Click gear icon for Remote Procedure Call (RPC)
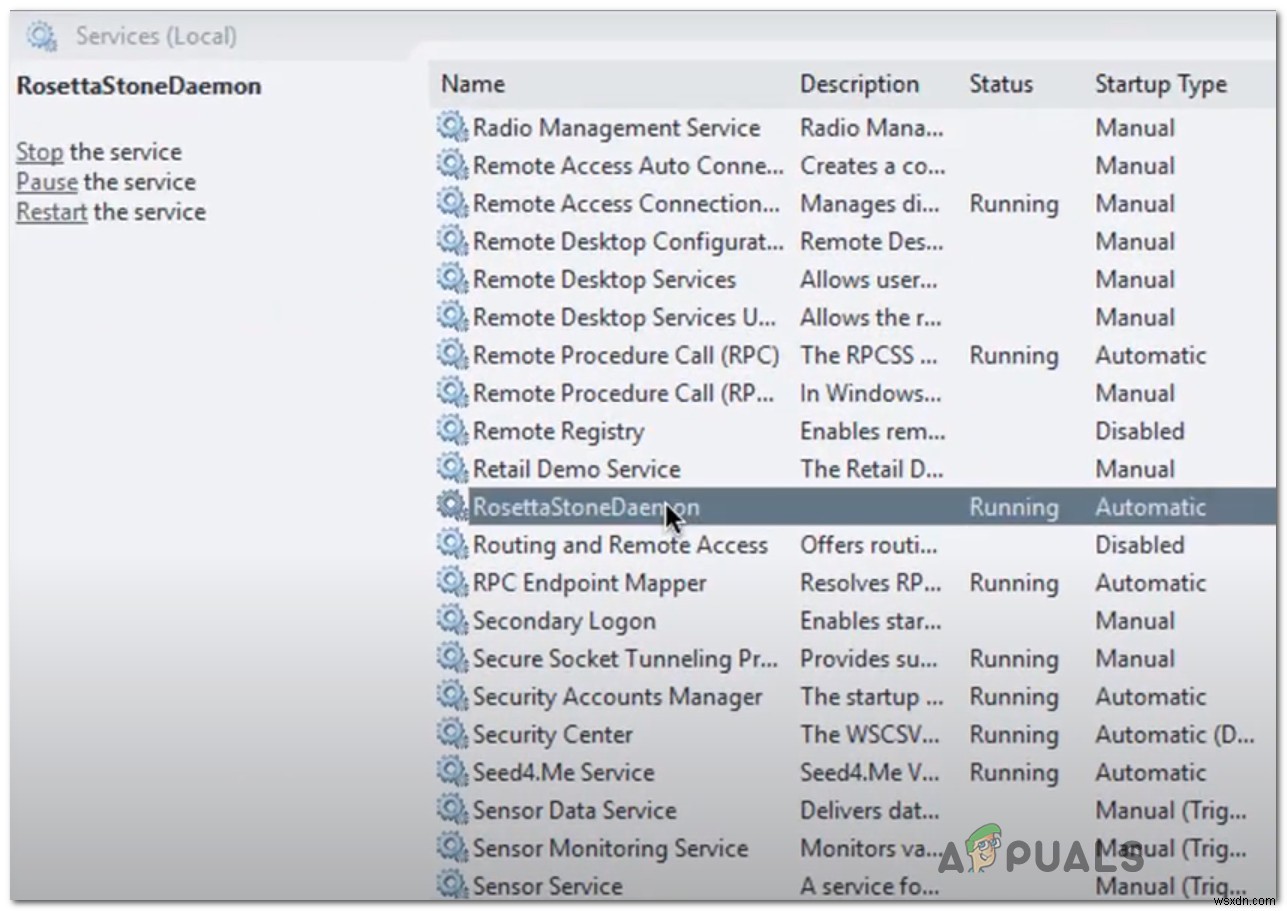Image resolution: width=1287 pixels, height=911 pixels. point(452,356)
